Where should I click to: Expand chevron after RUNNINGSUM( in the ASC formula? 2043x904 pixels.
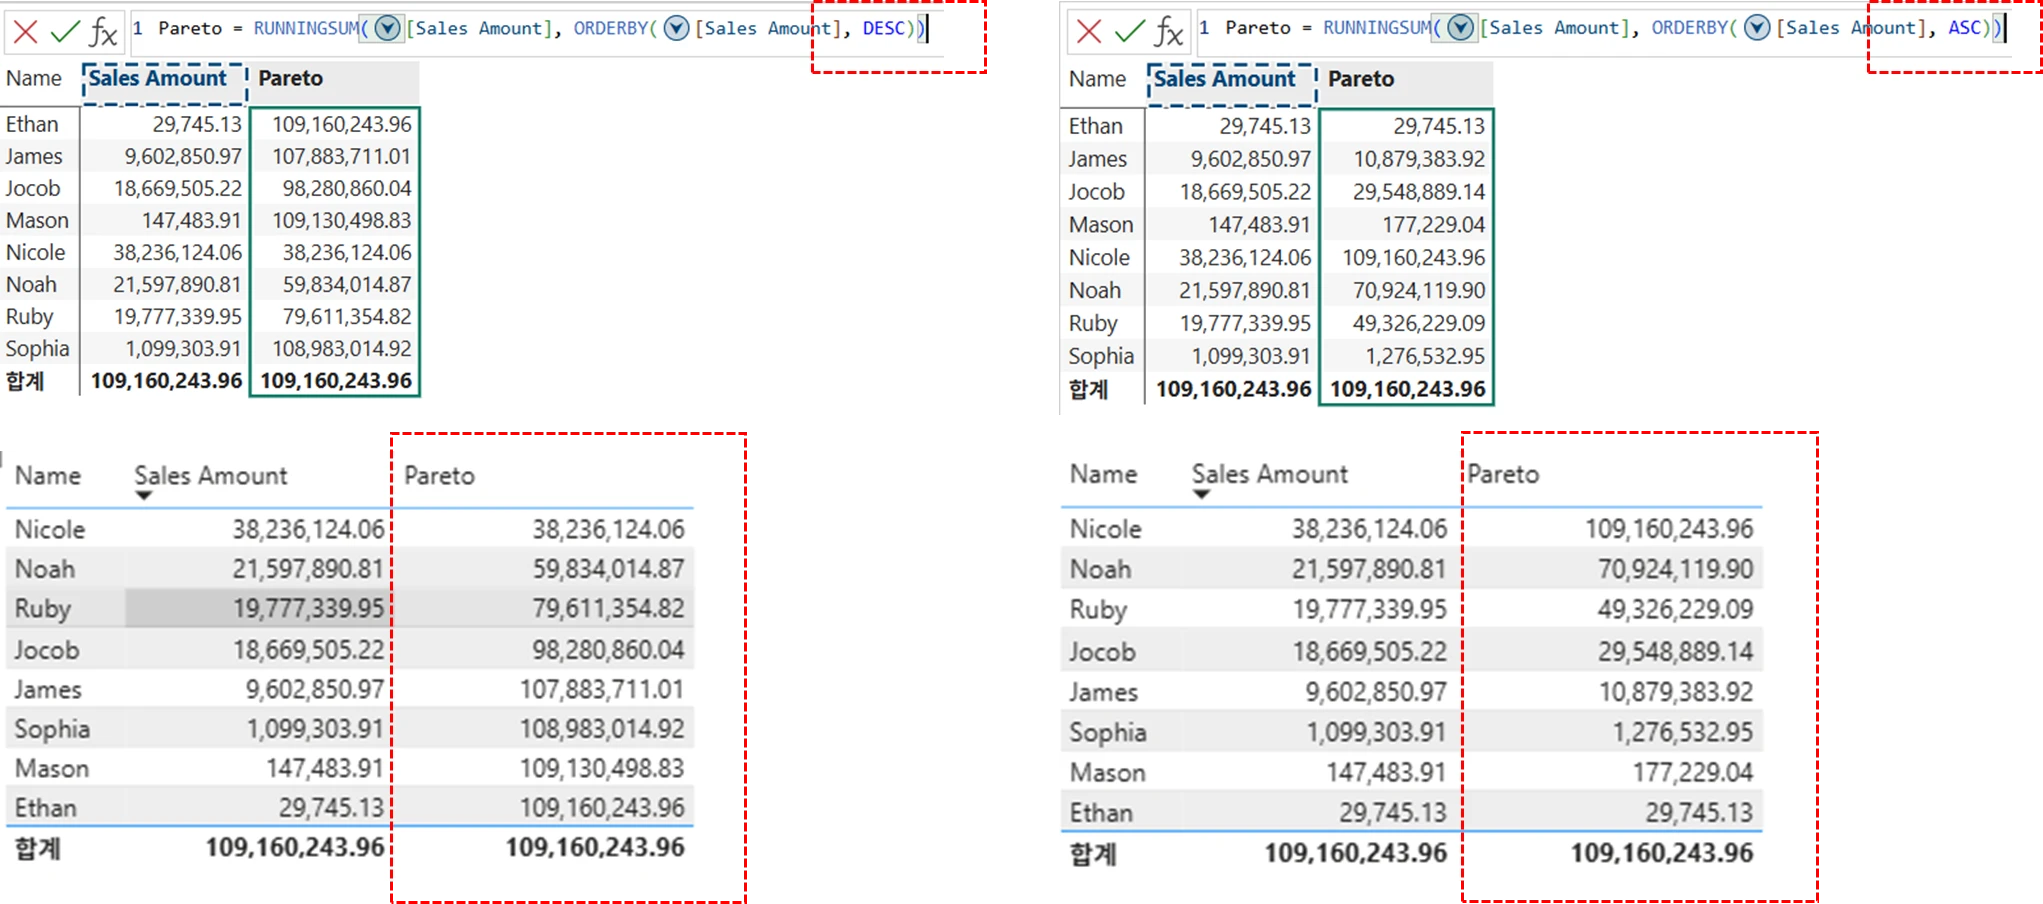tap(1461, 28)
